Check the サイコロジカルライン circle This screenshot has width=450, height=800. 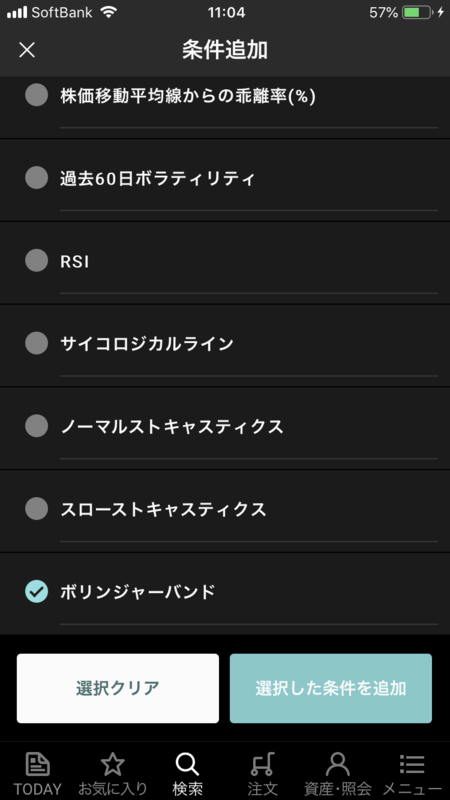pos(37,343)
